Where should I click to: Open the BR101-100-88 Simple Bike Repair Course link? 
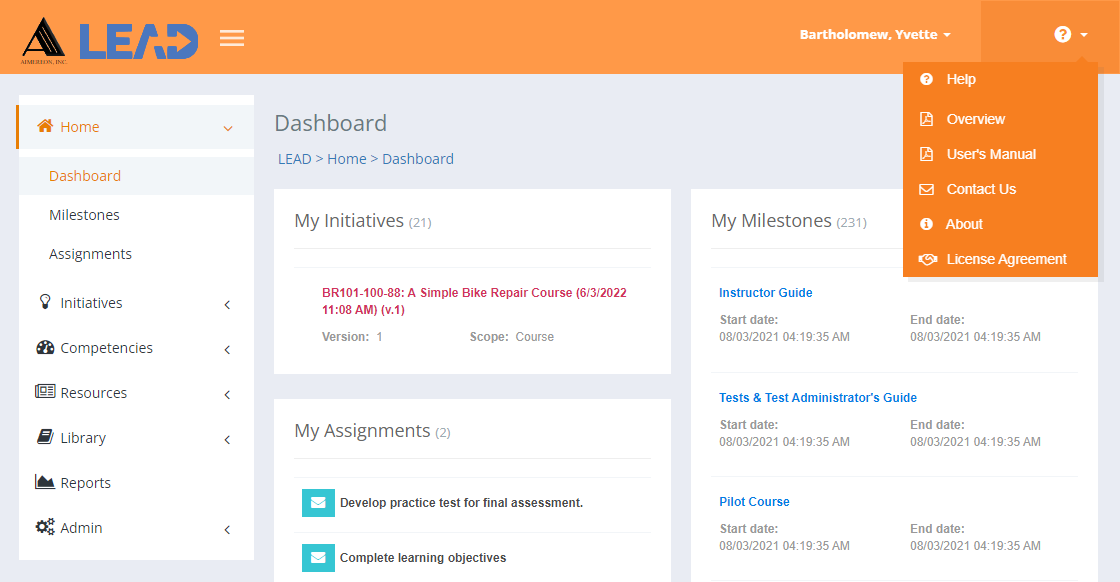tap(474, 301)
